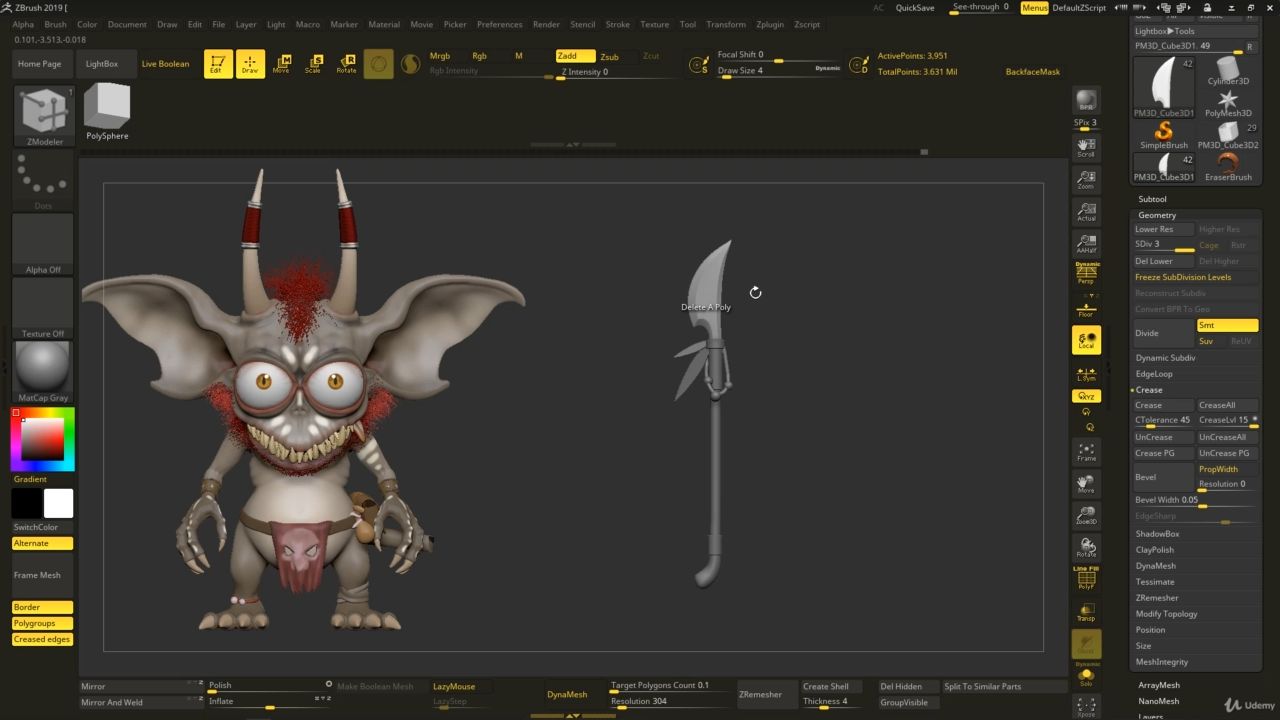Open the Zplugin menu

pyautogui.click(x=770, y=24)
